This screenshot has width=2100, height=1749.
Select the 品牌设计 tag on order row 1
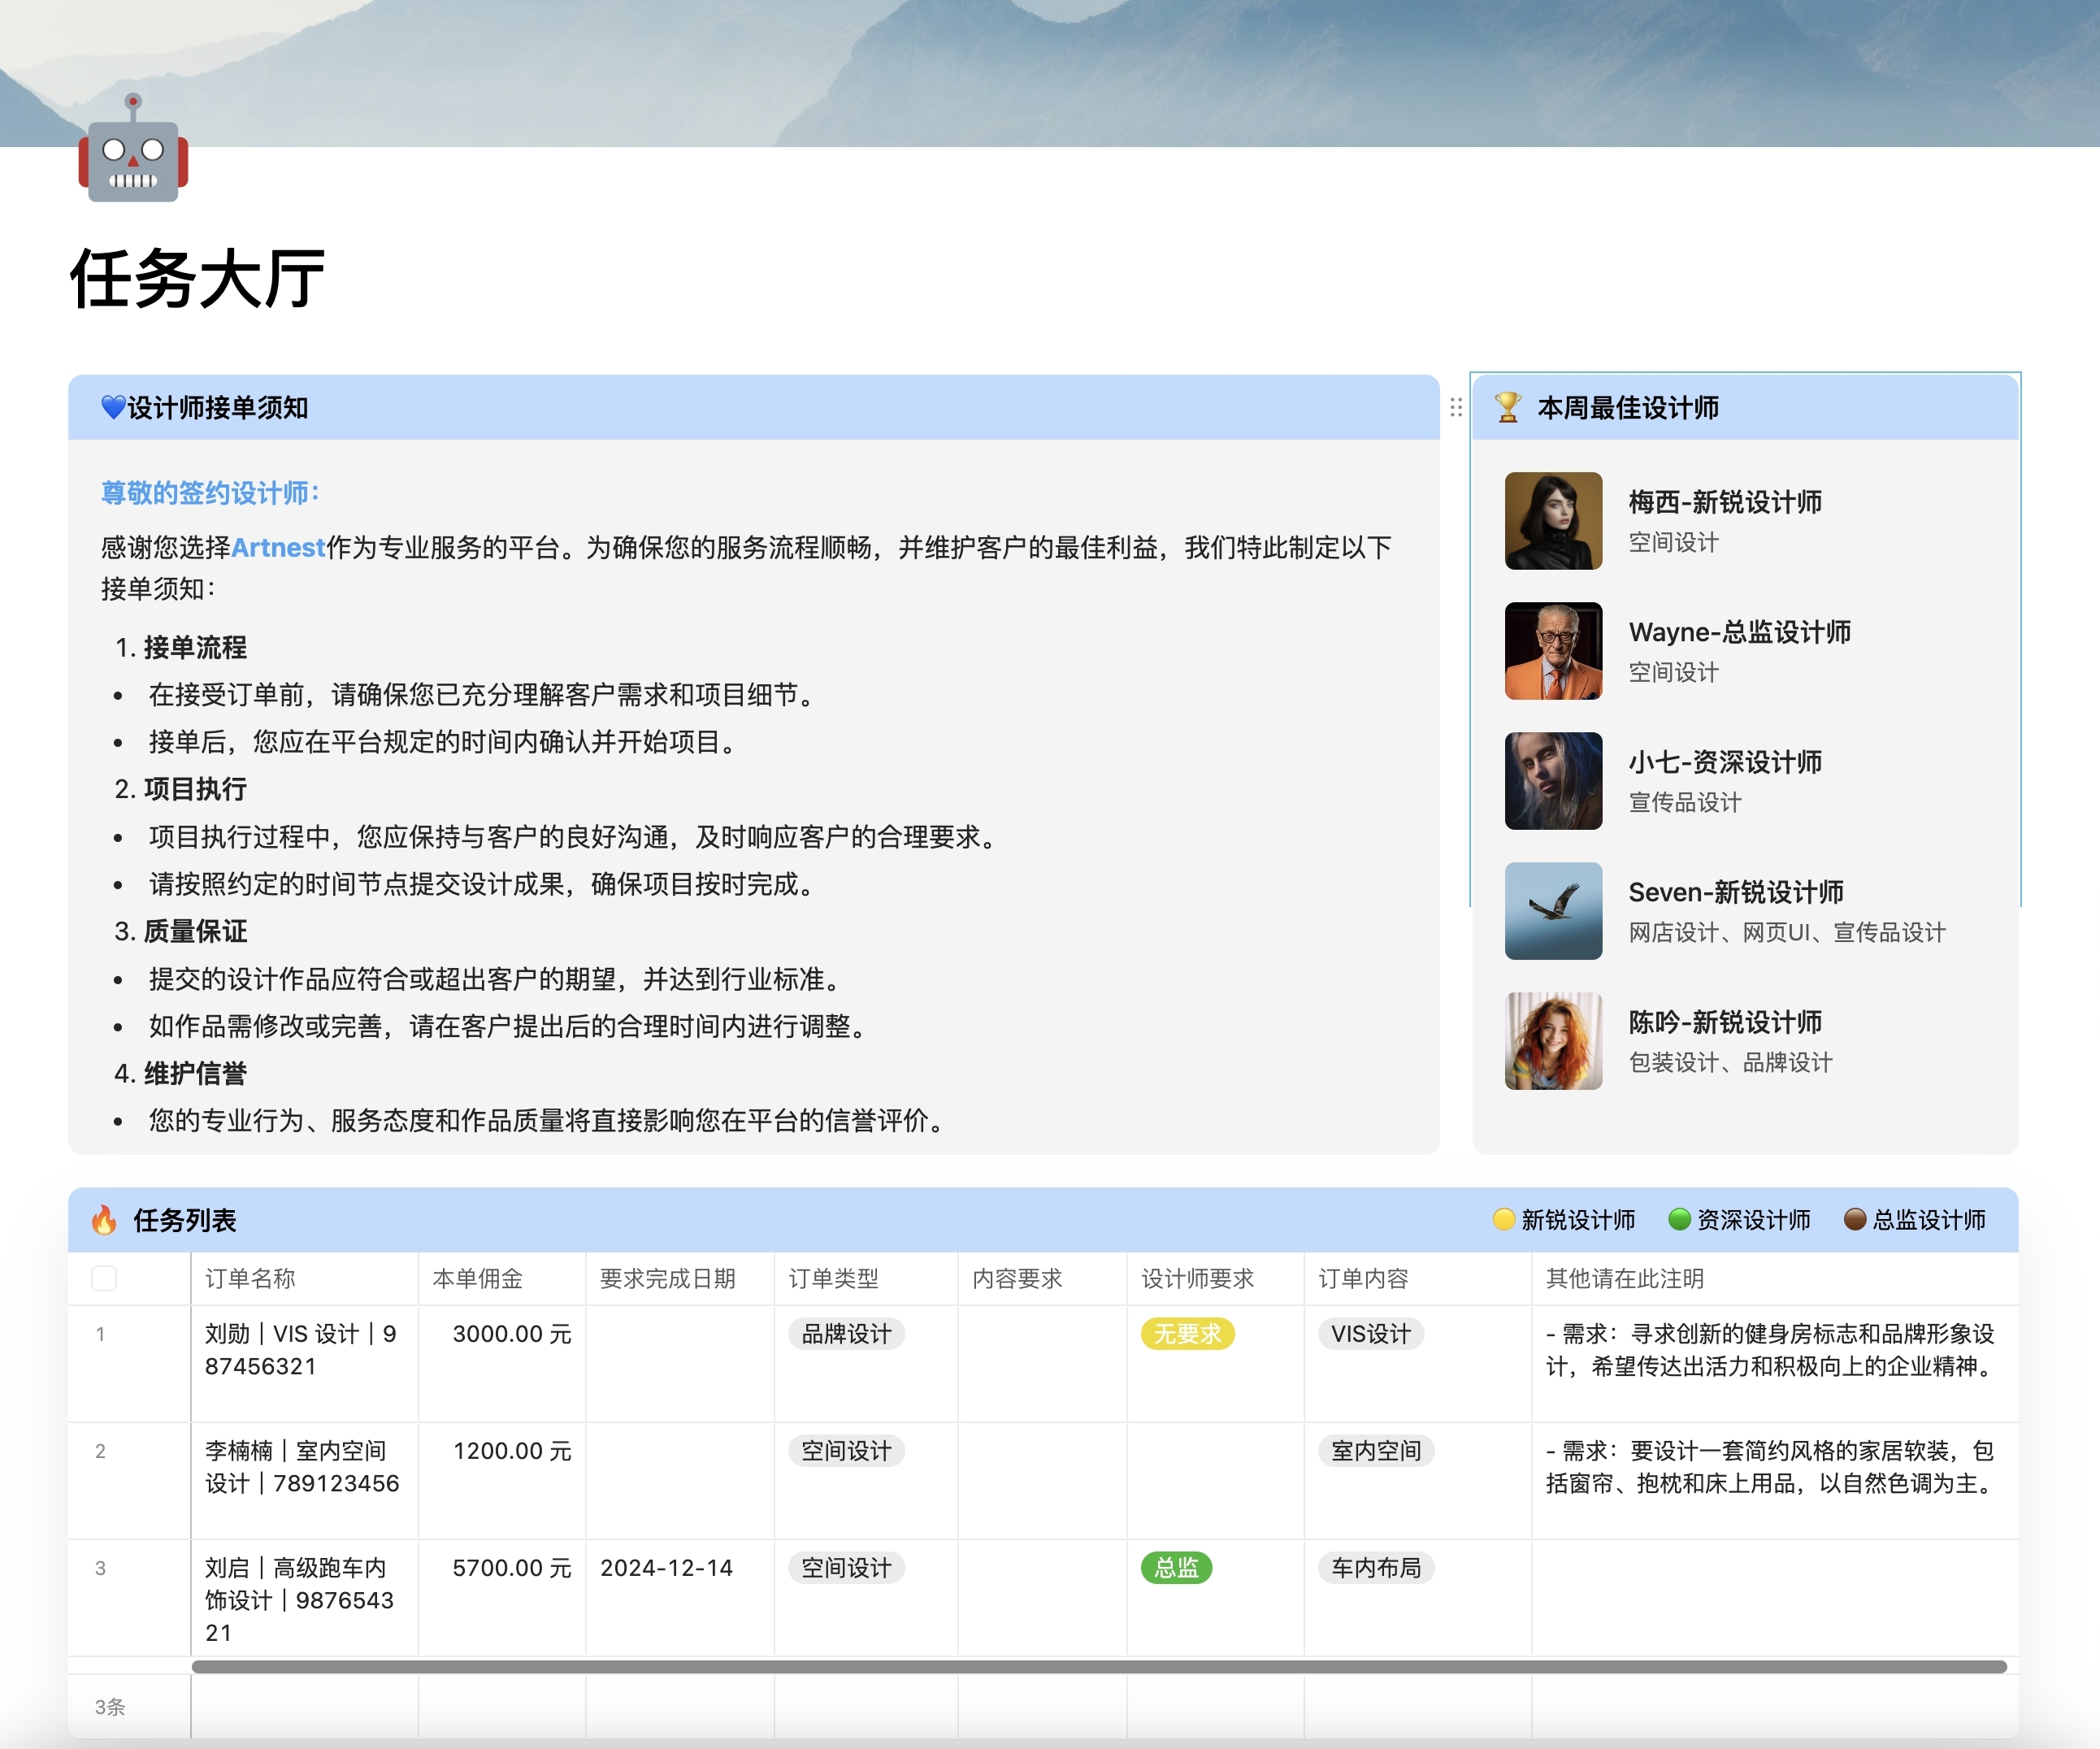(x=845, y=1333)
